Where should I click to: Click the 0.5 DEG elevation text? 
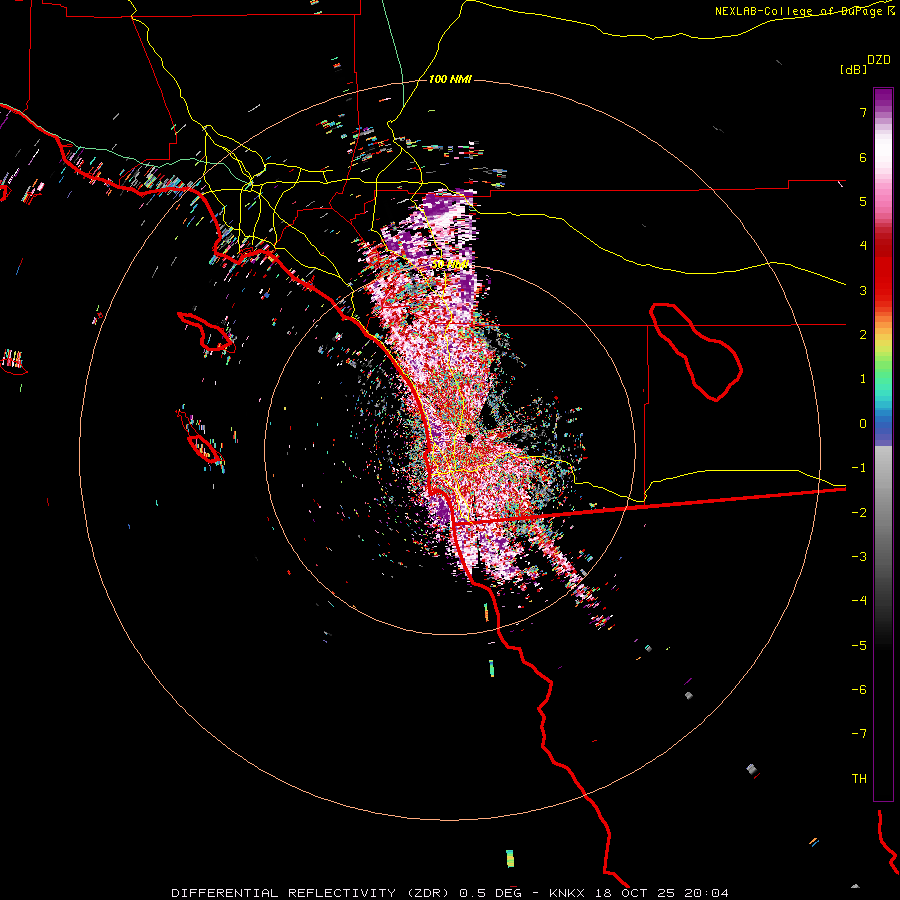[490, 893]
